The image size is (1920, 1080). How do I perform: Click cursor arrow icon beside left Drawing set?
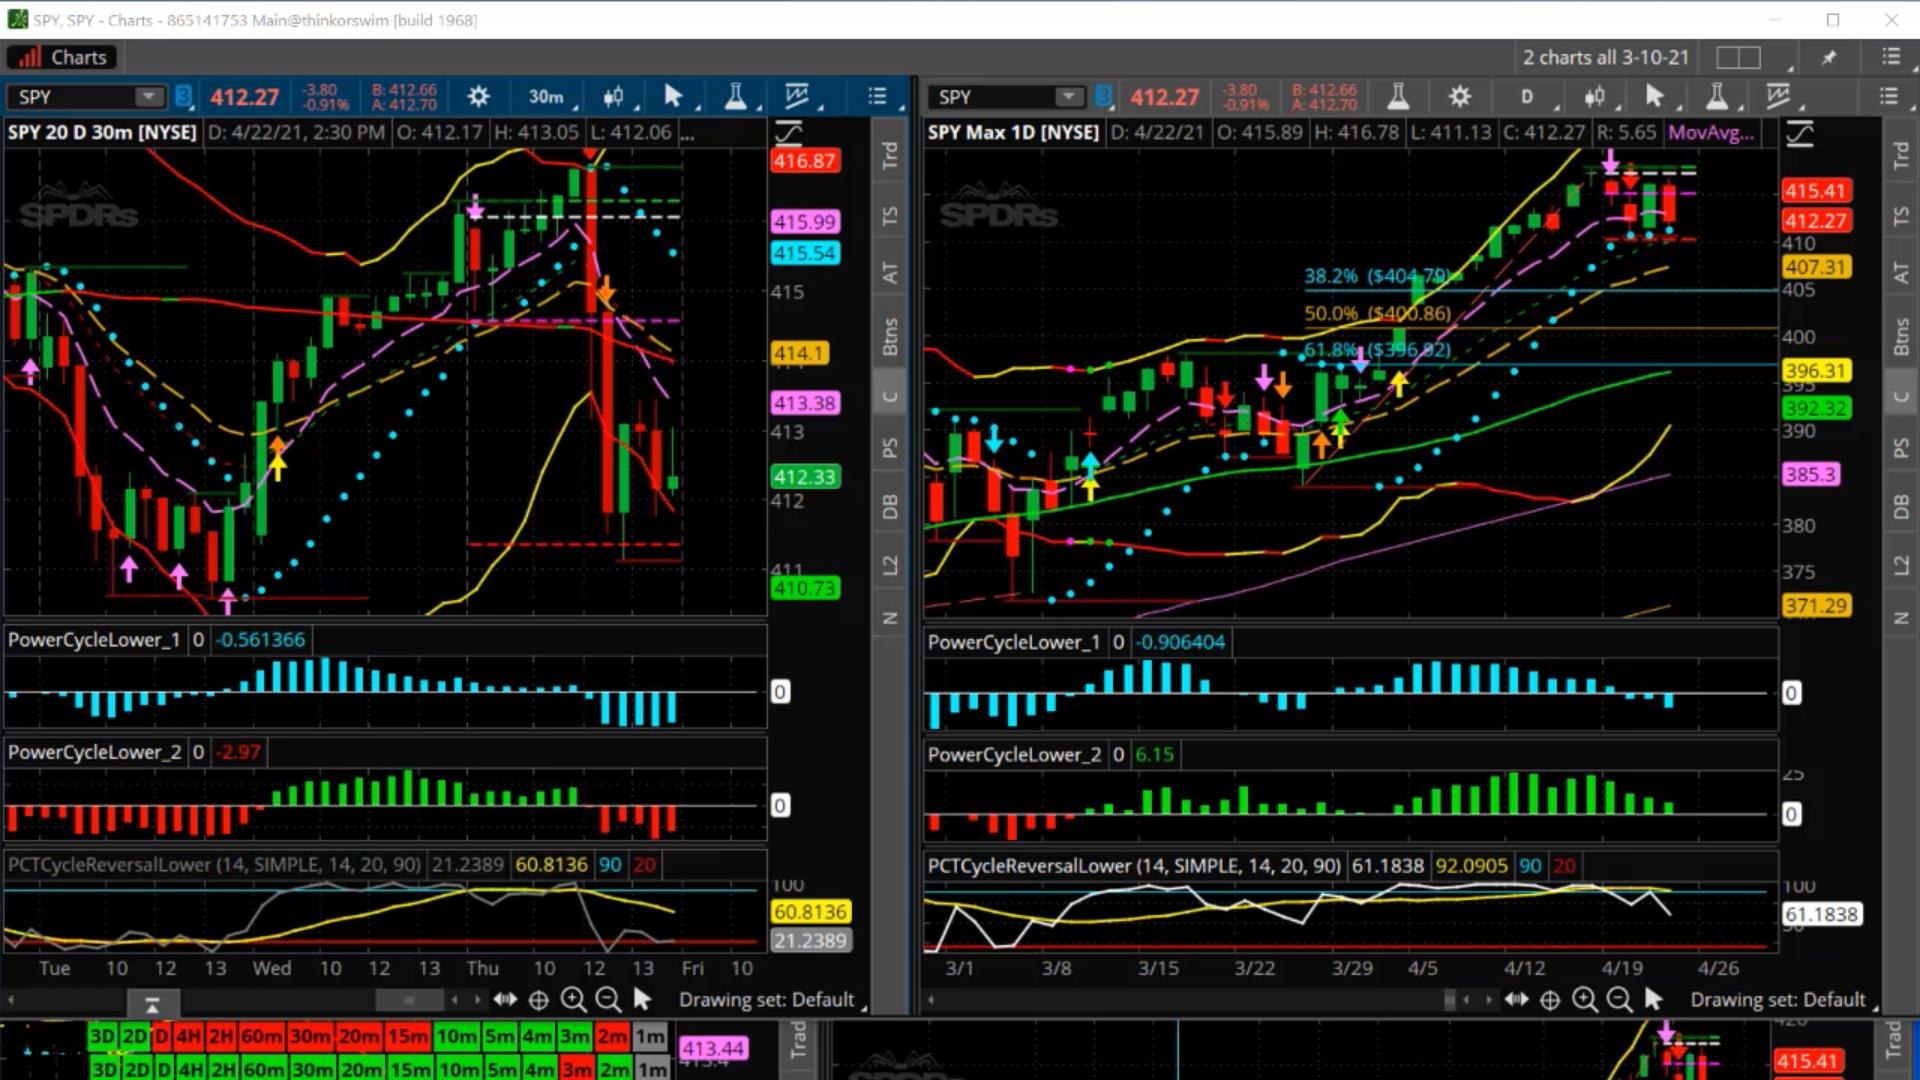click(642, 999)
